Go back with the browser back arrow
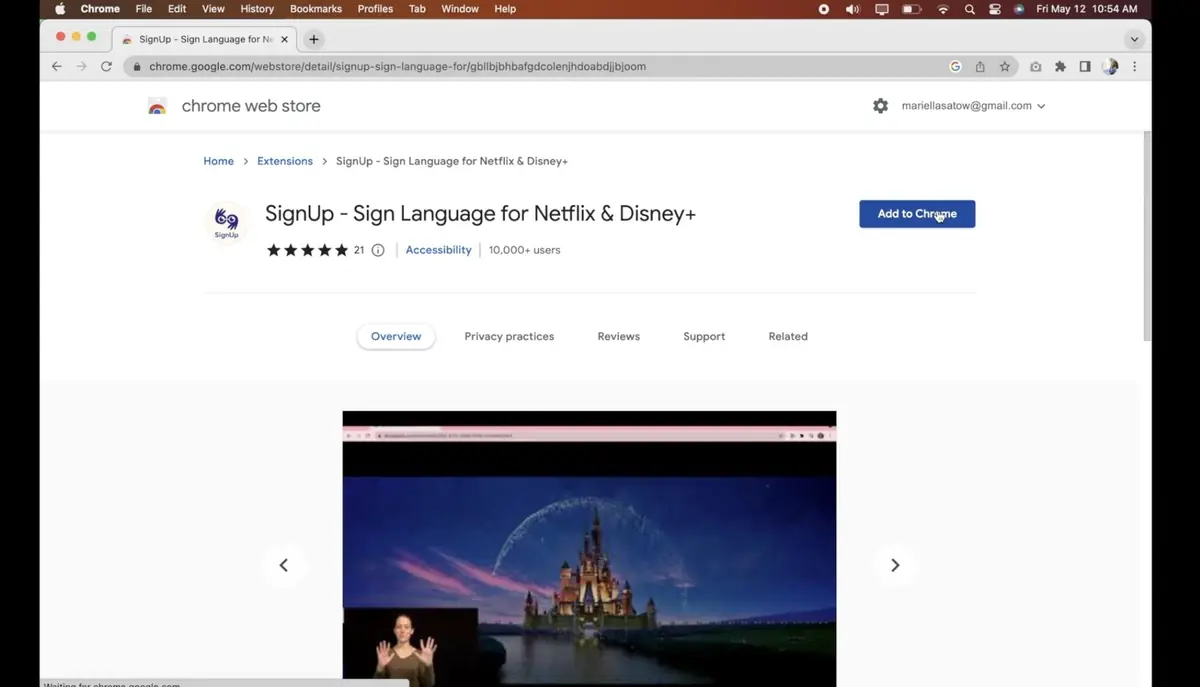The height and width of the screenshot is (687, 1200). click(56, 67)
